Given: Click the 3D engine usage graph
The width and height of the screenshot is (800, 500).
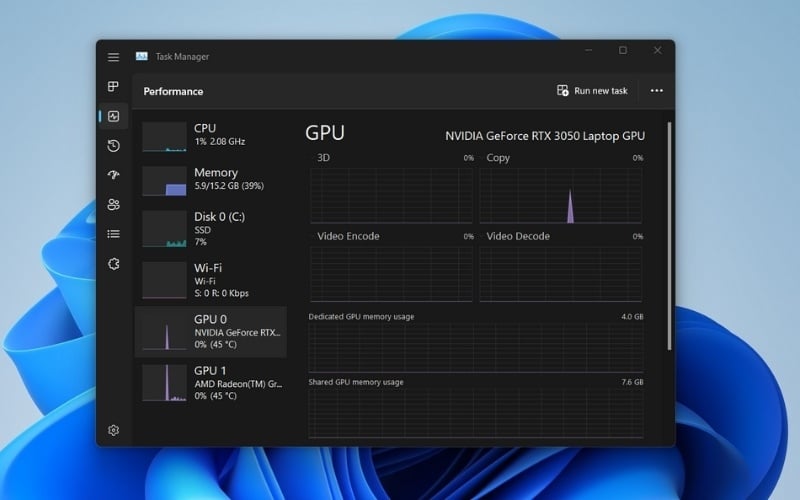Looking at the screenshot, I should point(391,195).
